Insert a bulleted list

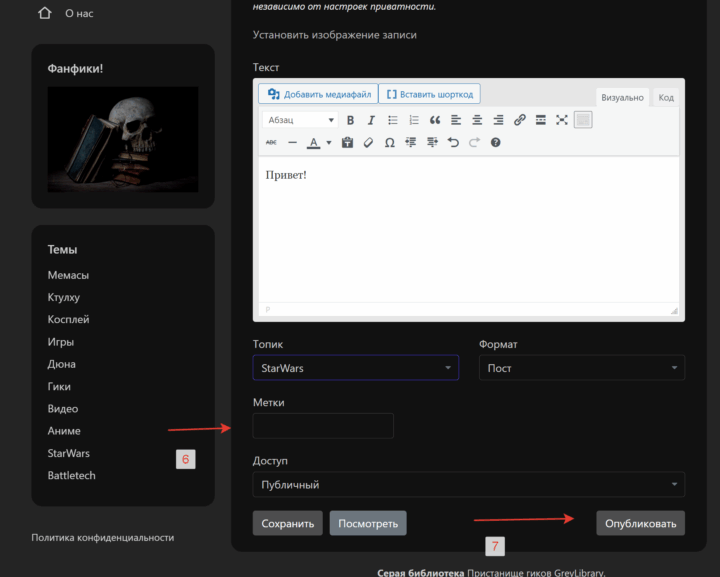393,120
